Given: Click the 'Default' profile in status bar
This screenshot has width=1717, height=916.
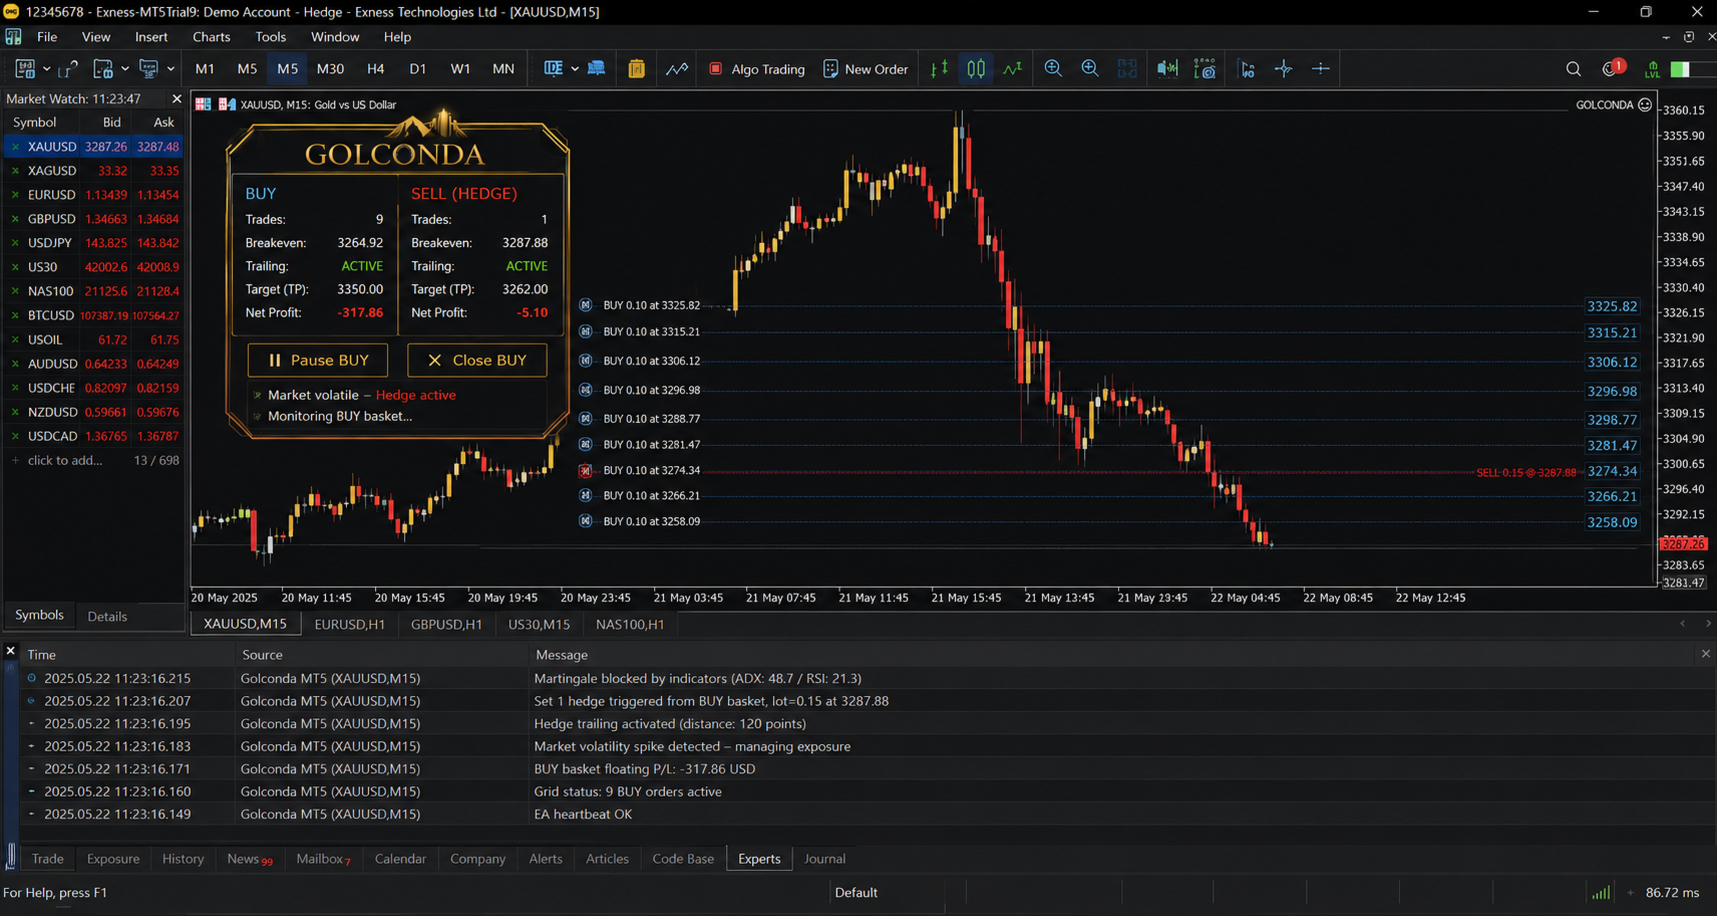Looking at the screenshot, I should pyautogui.click(x=856, y=892).
